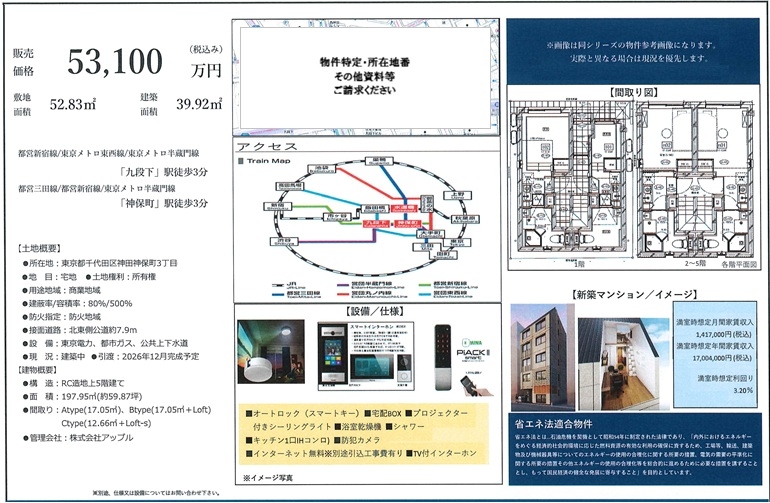The image size is (770, 503).
Task: Click the monthly rent figure 1,417,000円
Action: pyautogui.click(x=724, y=334)
